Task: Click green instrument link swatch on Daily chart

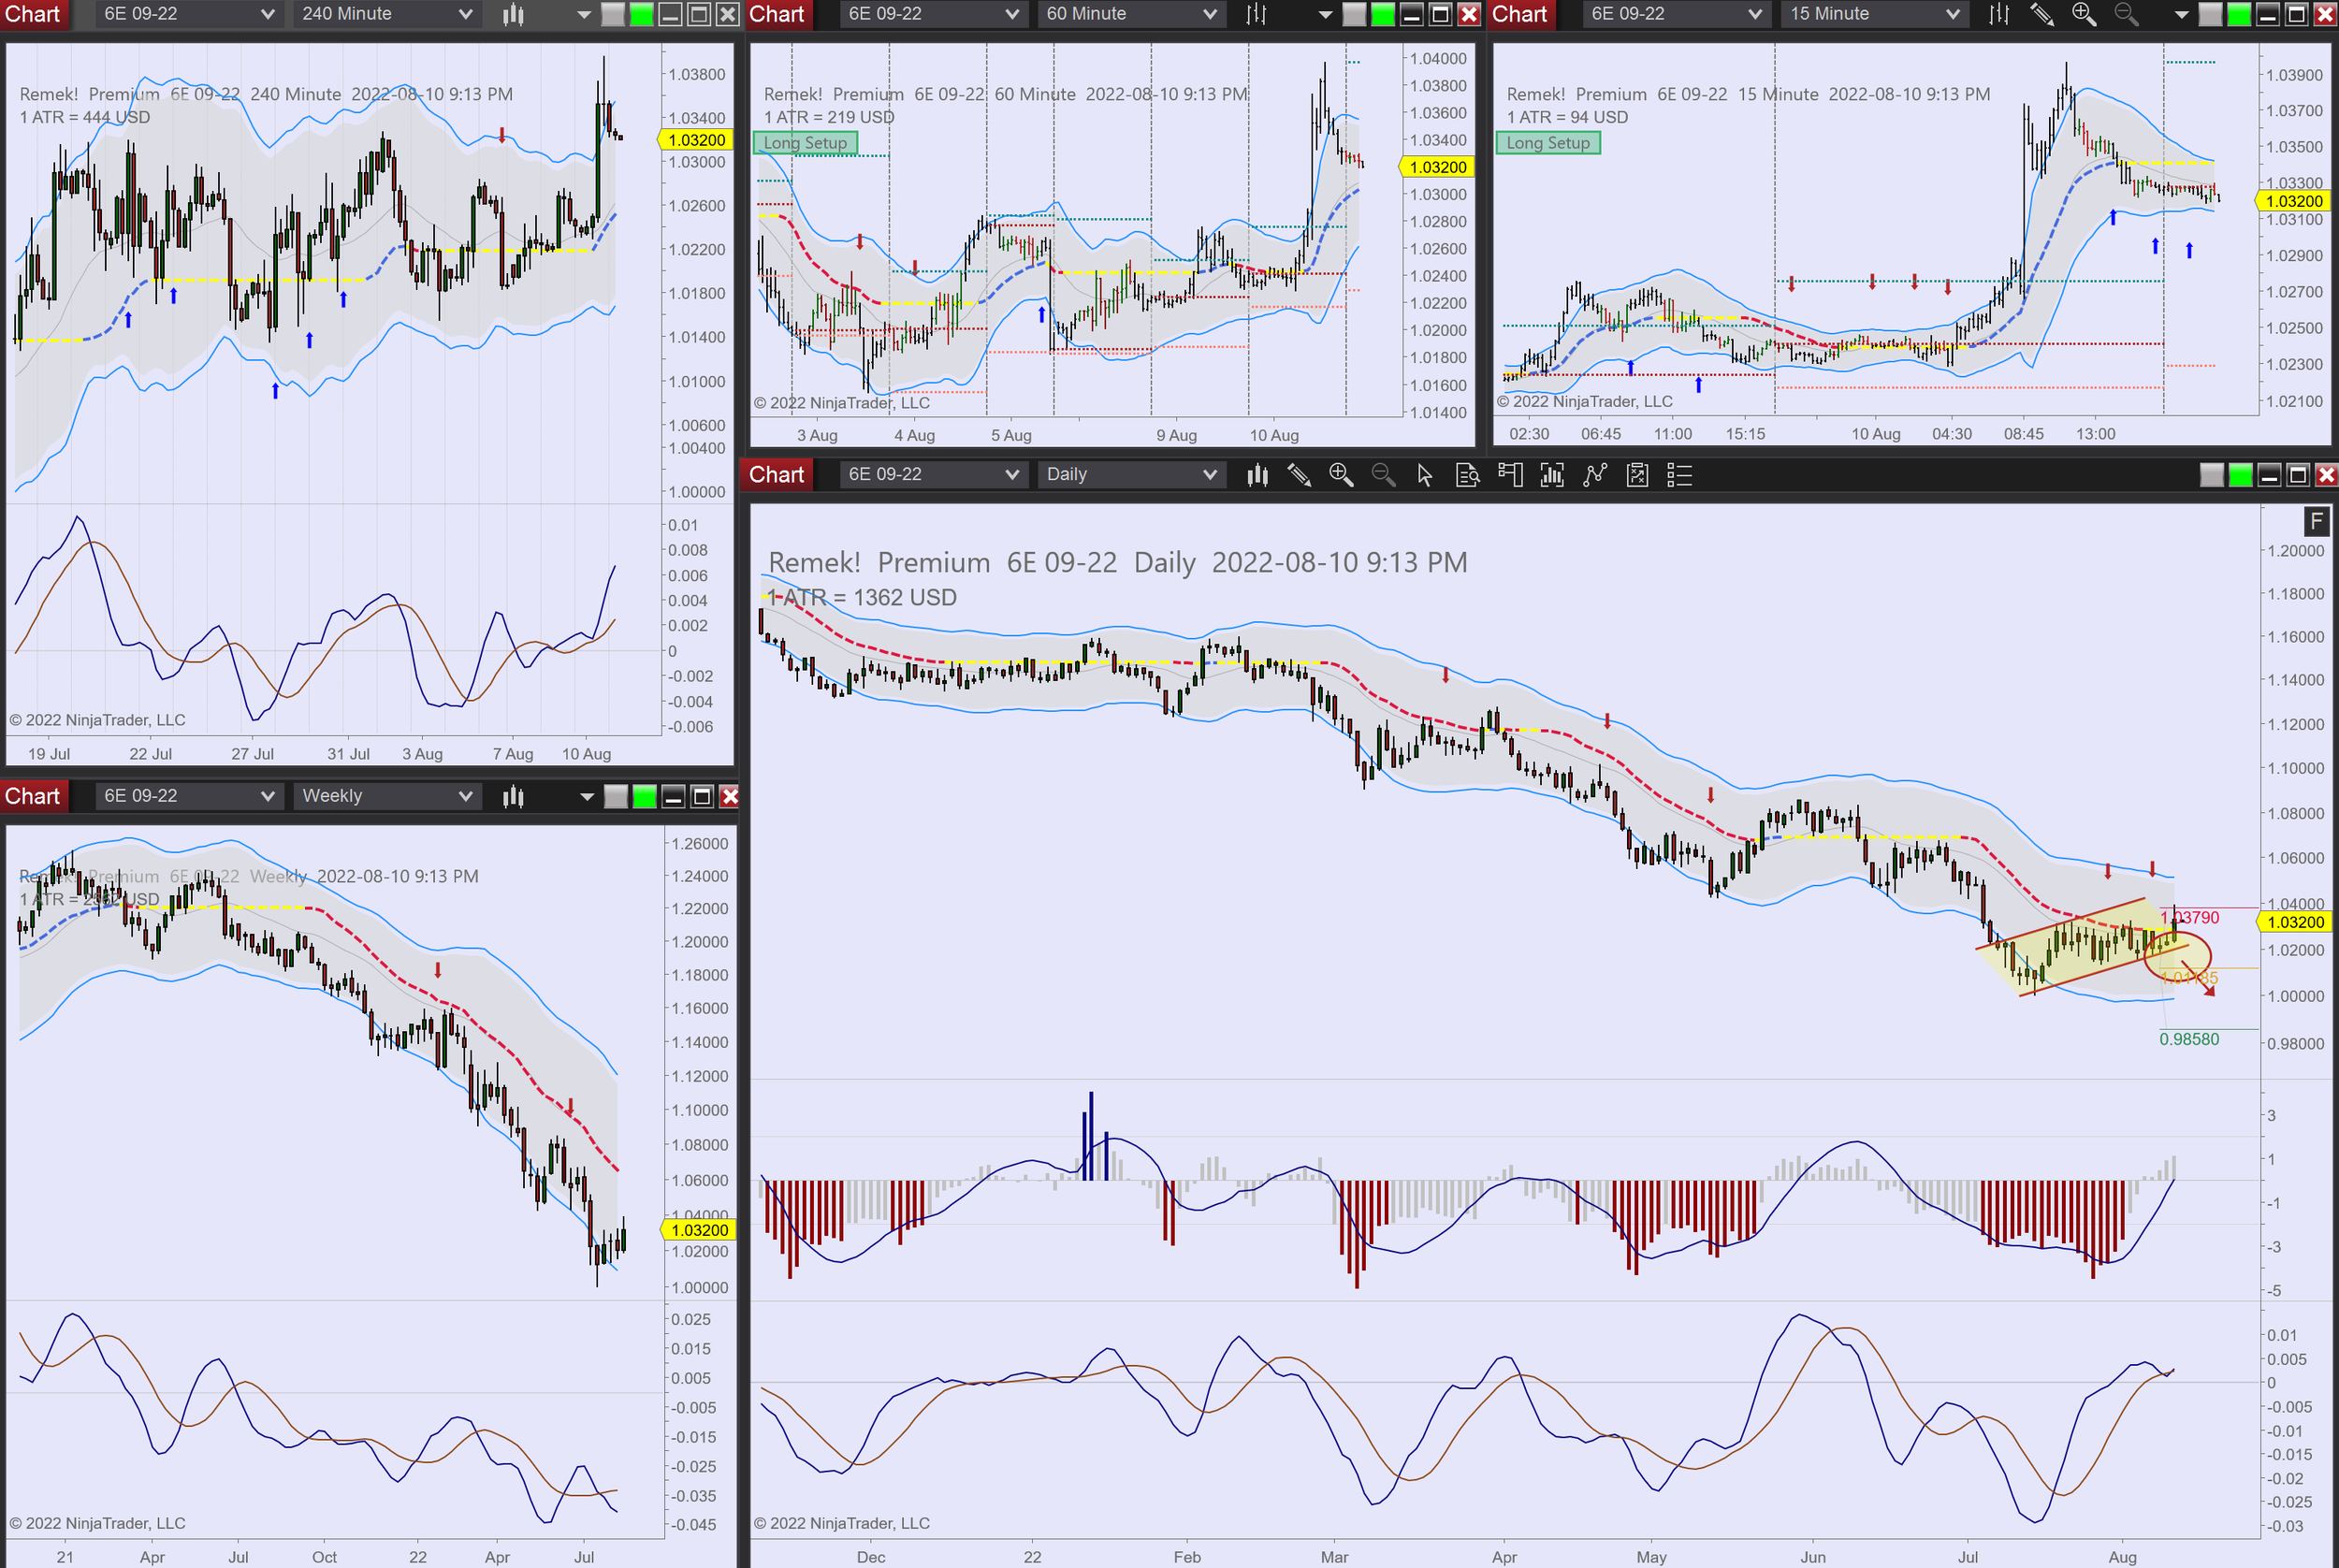Action: pyautogui.click(x=2241, y=475)
